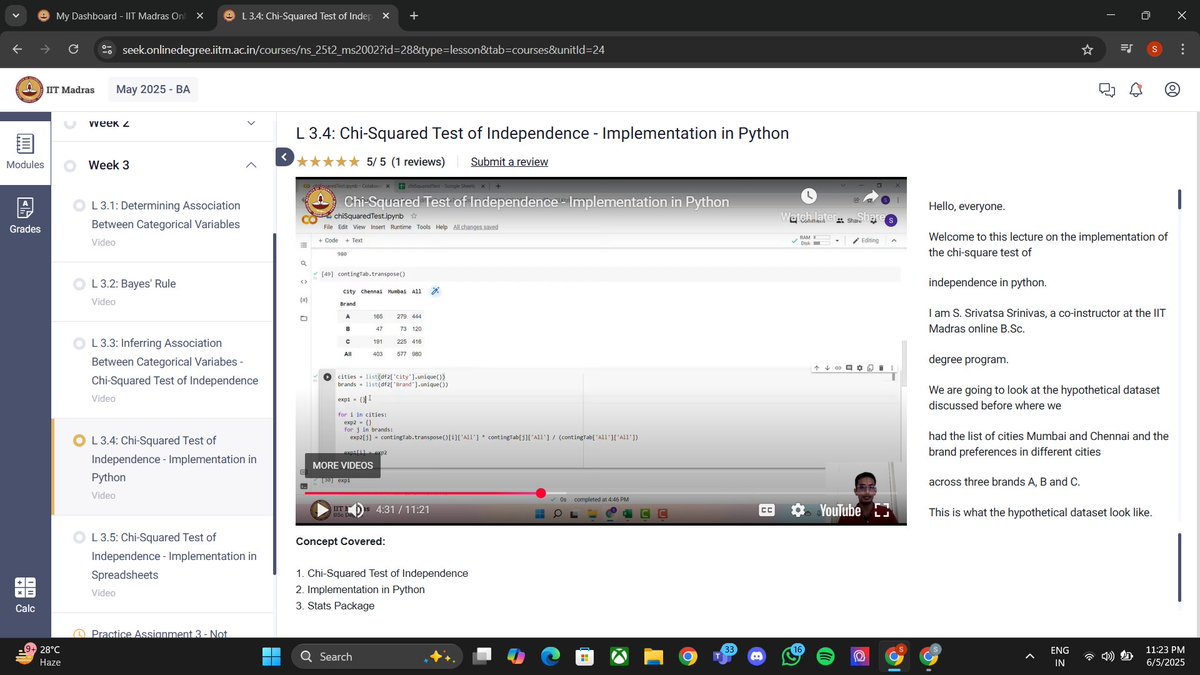This screenshot has width=1200, height=675.
Task: Expand the Week 2 section
Action: point(251,122)
